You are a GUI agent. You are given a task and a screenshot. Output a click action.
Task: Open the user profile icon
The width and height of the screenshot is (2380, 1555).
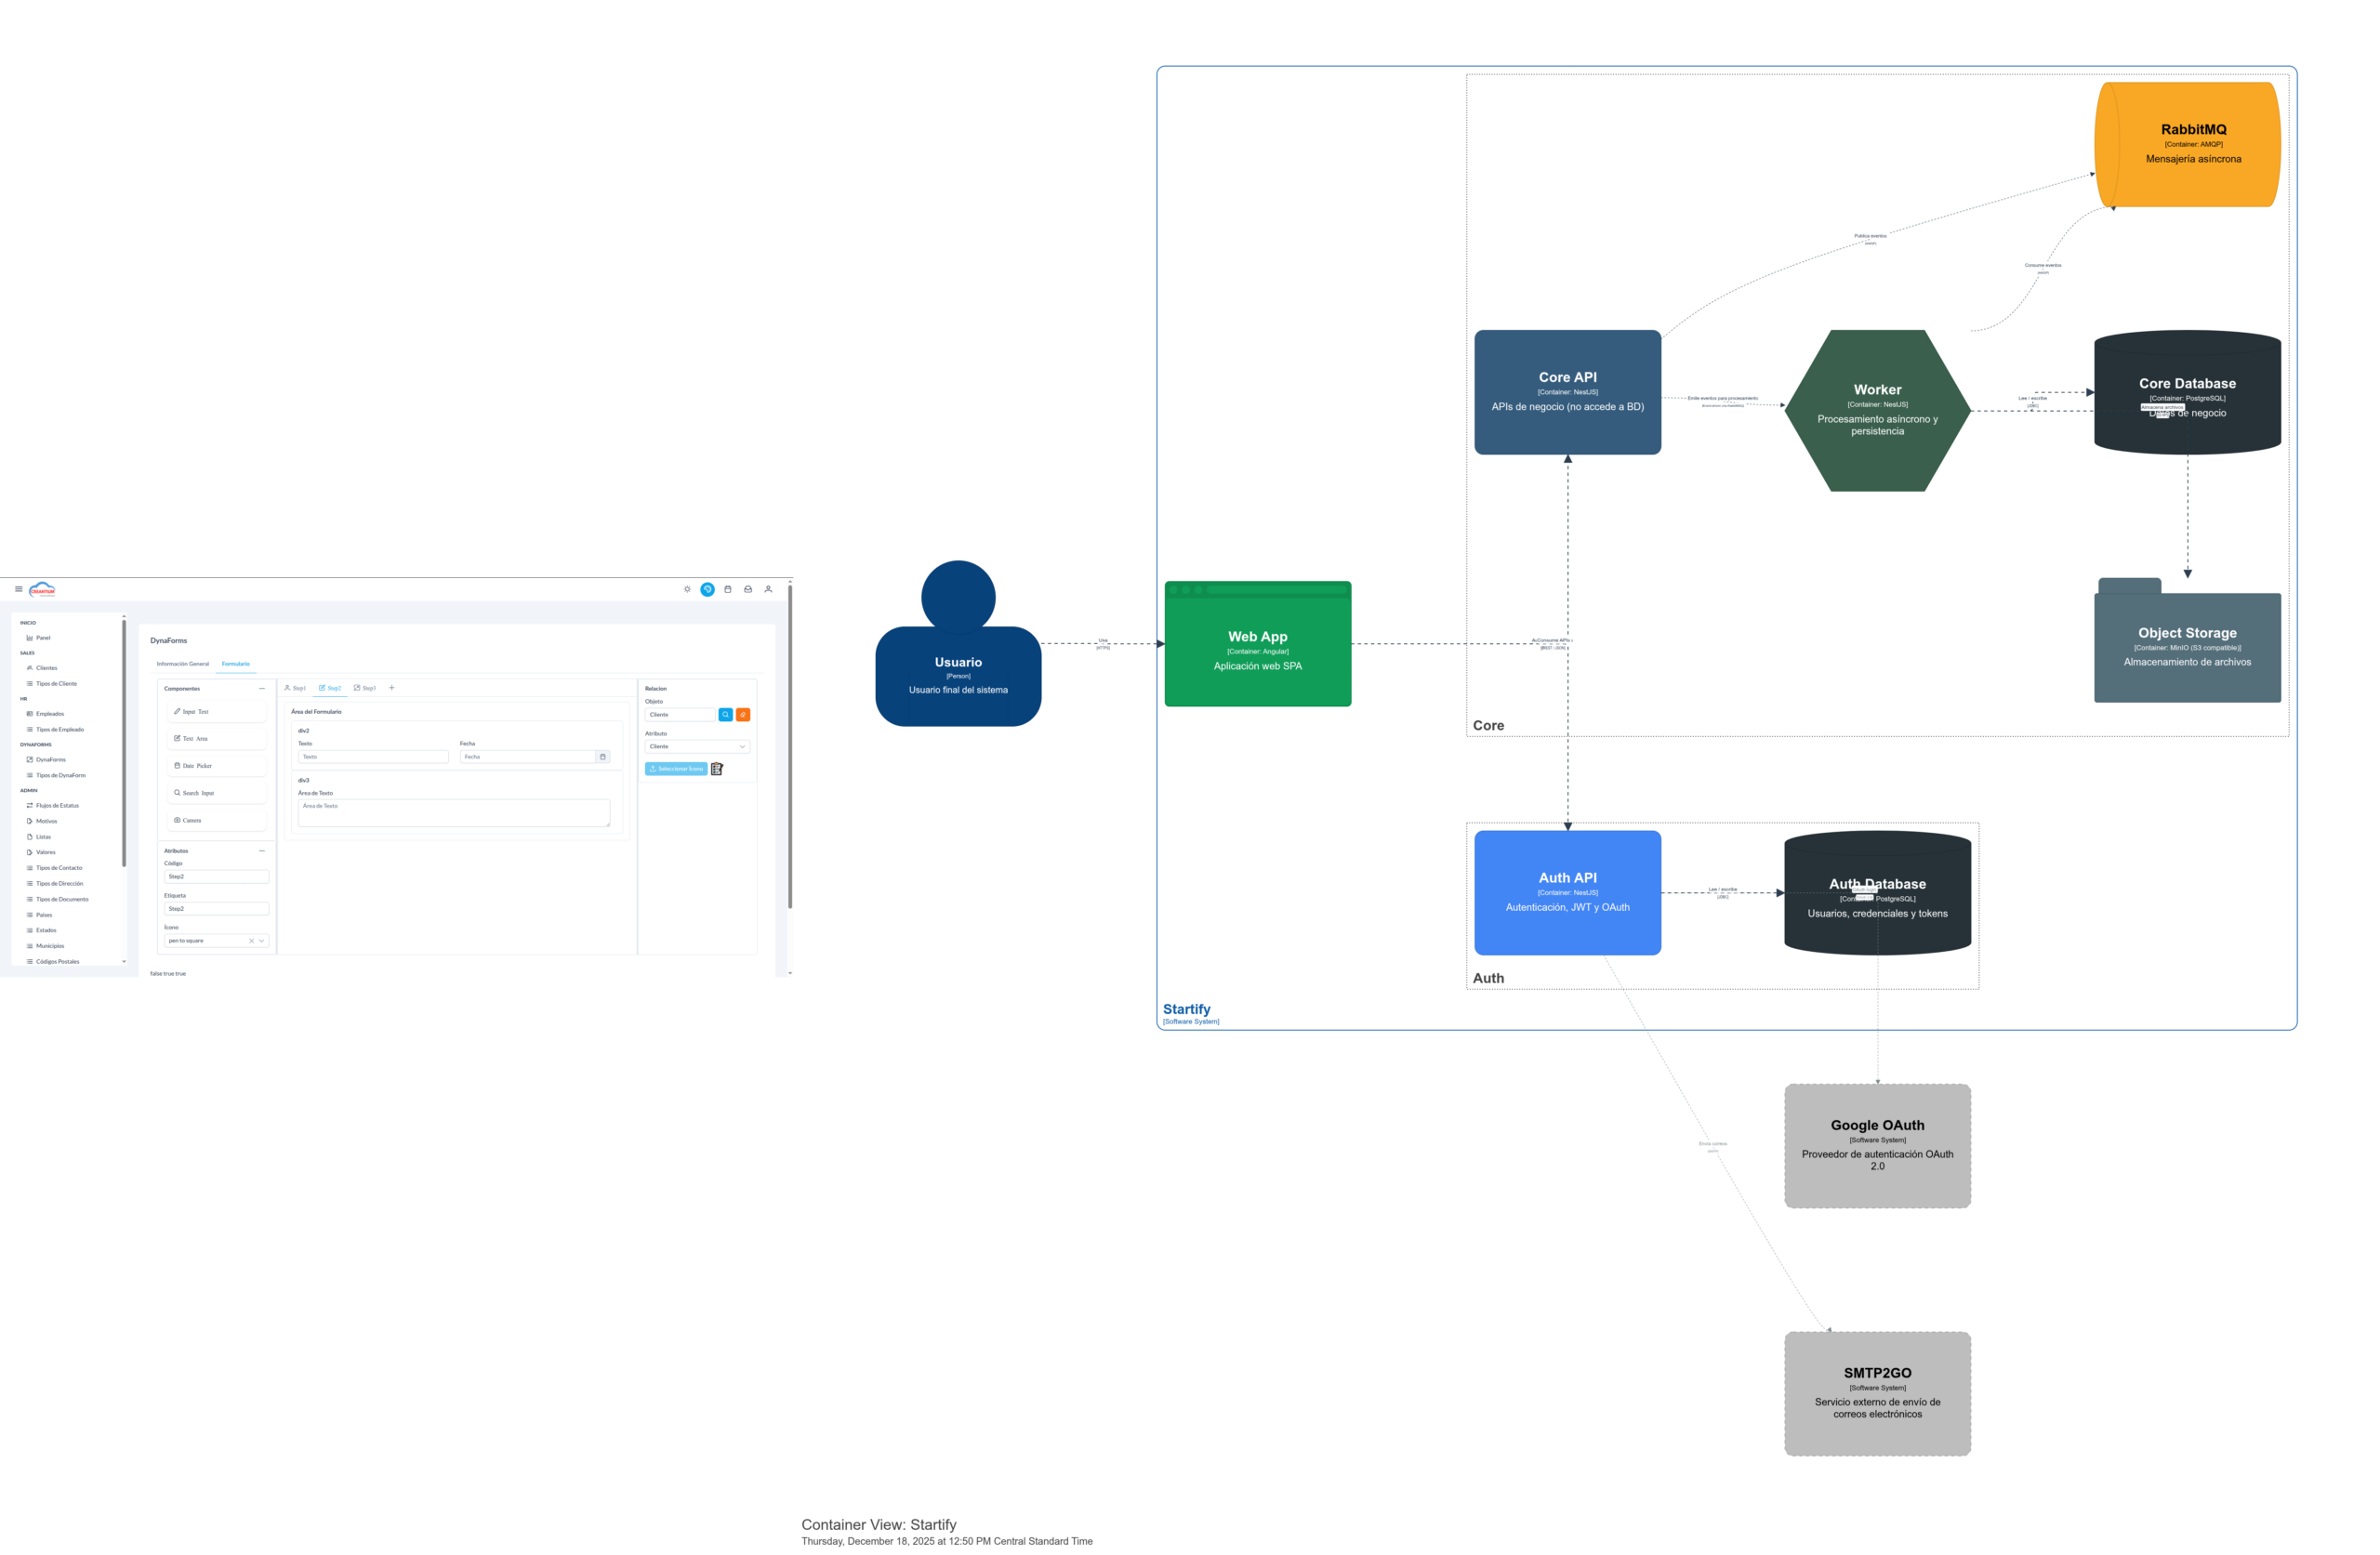click(768, 589)
